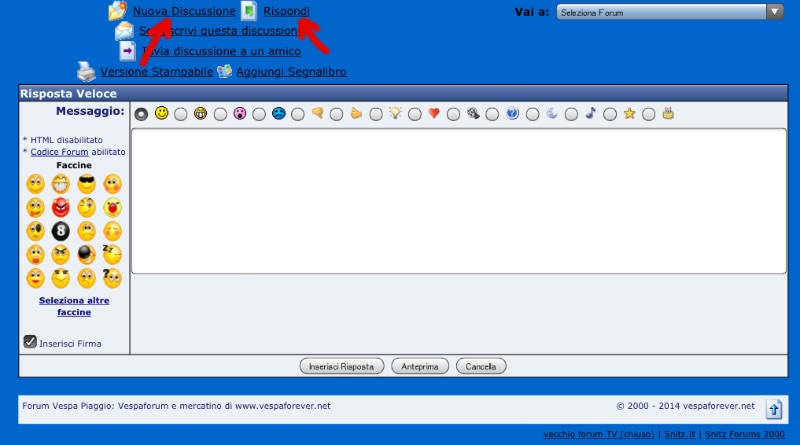Click the Risposta Veloce header text
The width and height of the screenshot is (800, 445).
coord(68,93)
